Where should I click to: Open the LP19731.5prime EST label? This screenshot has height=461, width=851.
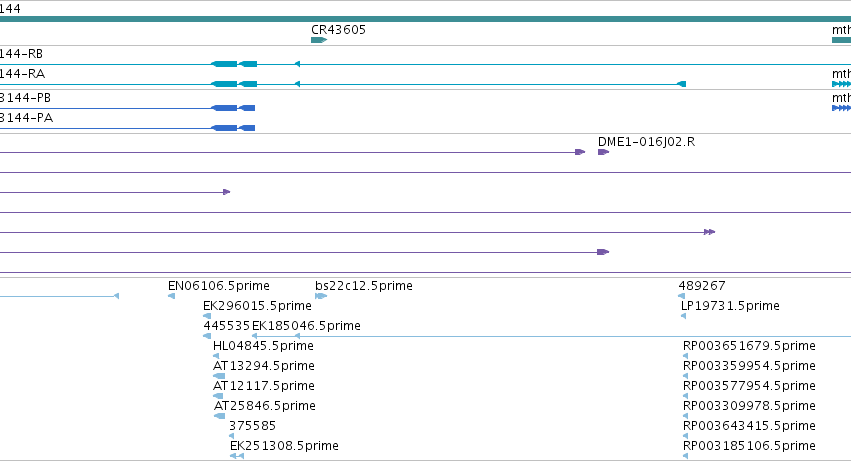(730, 306)
